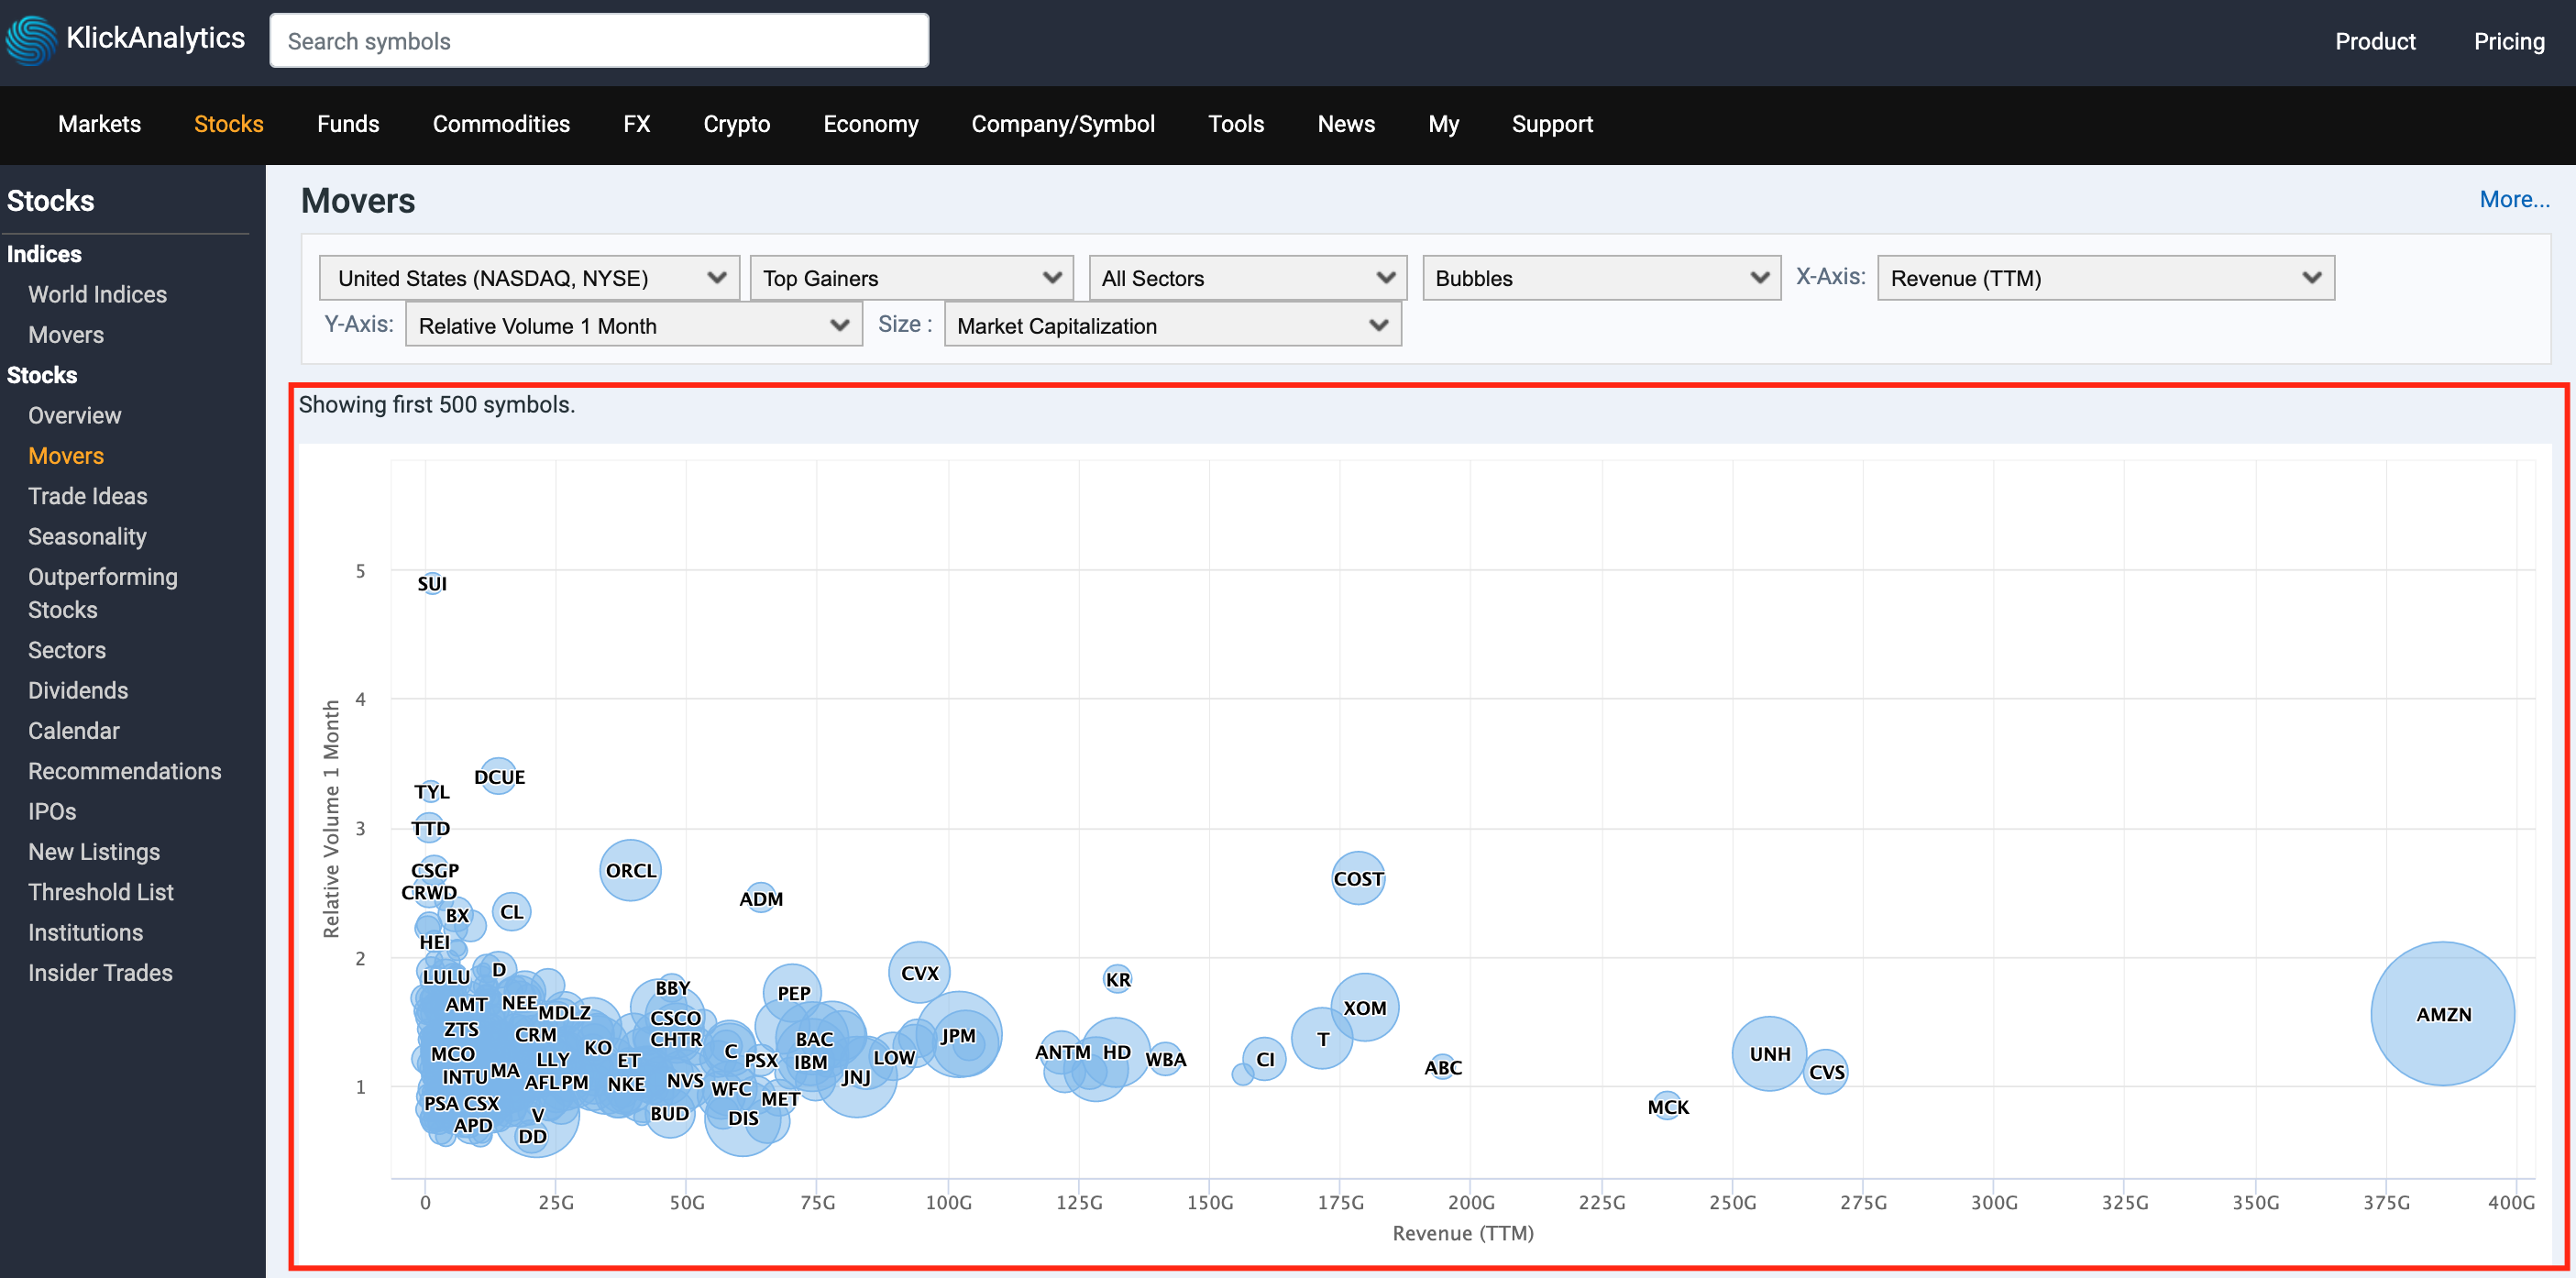The height and width of the screenshot is (1278, 2576).
Task: Open the Stocks menu in the nav bar
Action: (228, 124)
